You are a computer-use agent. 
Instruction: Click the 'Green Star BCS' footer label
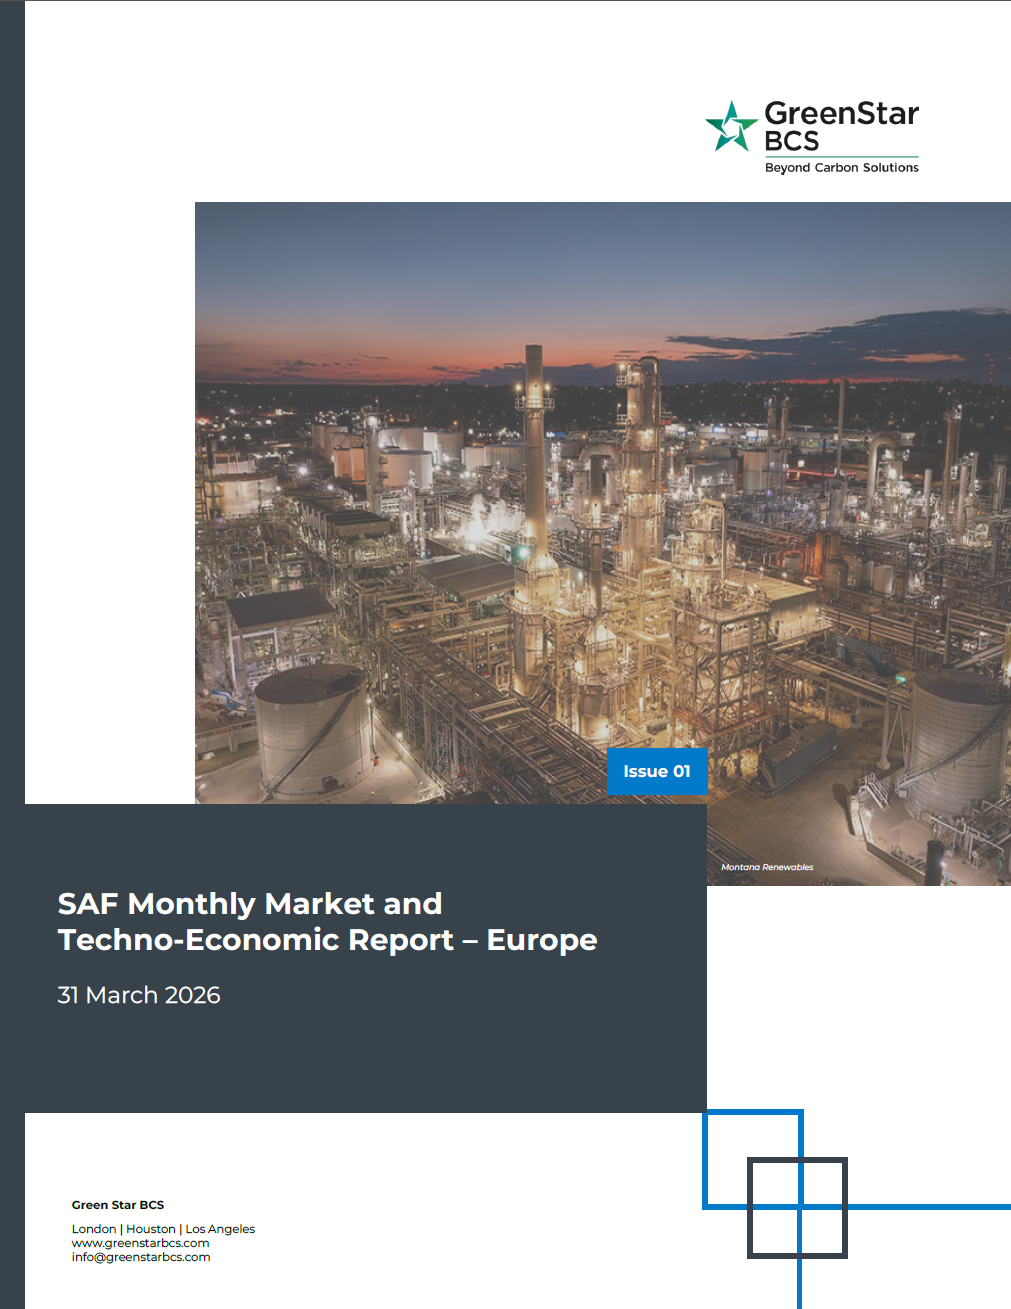pyautogui.click(x=117, y=1204)
